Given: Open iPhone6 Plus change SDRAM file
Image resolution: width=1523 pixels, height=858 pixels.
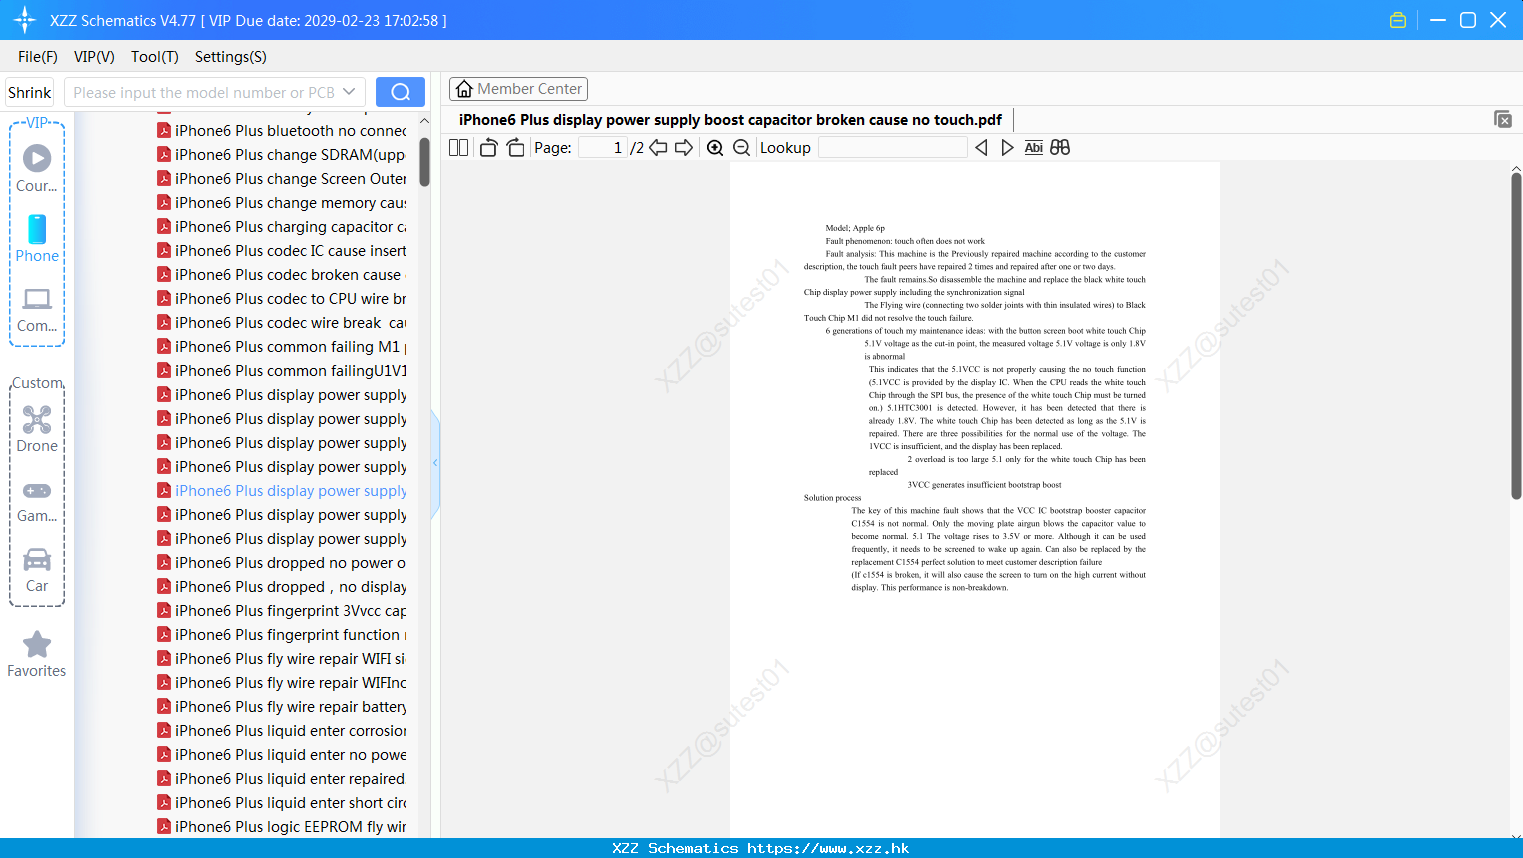Looking at the screenshot, I should coord(282,155).
